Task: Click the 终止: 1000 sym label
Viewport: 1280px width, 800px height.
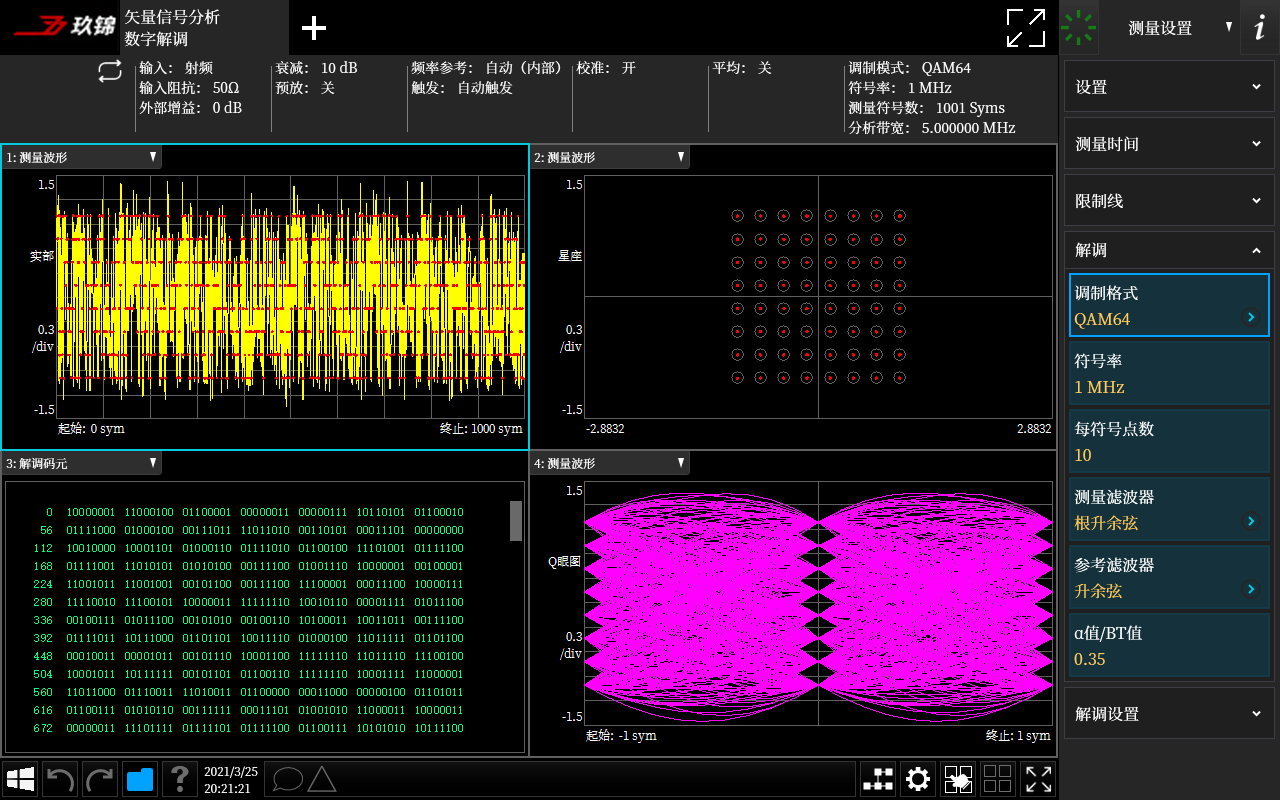Action: (x=481, y=429)
